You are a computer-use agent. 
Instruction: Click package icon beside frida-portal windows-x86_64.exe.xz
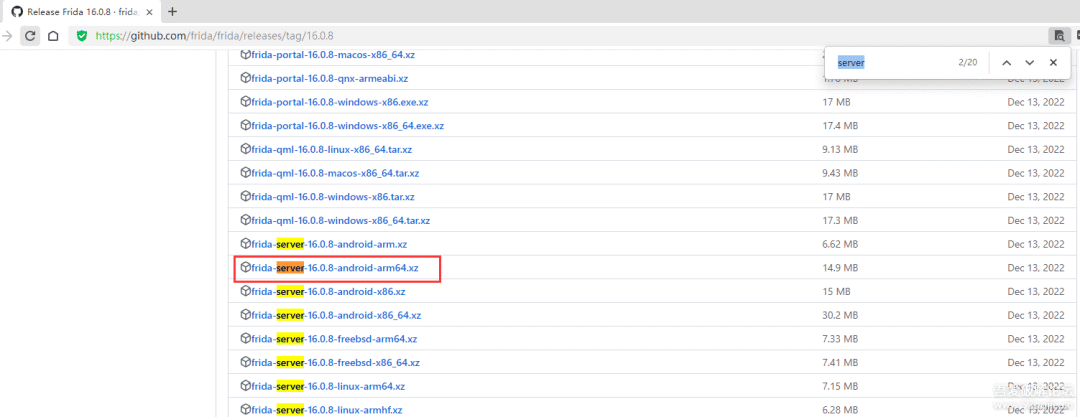245,125
